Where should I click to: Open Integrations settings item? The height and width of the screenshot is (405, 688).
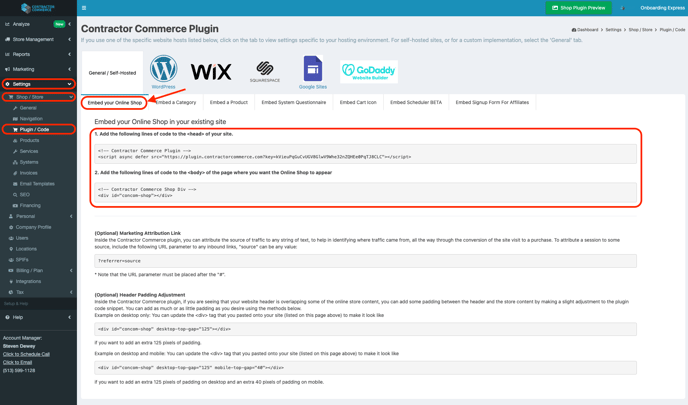(x=29, y=281)
